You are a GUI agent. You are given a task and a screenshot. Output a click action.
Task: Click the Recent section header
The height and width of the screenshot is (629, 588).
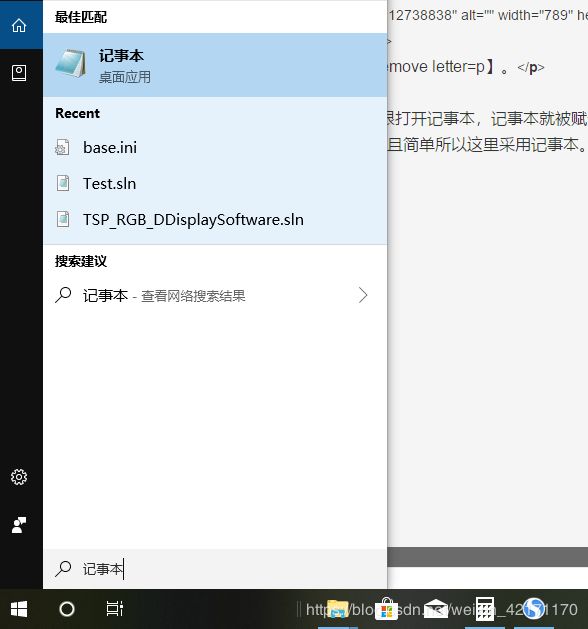77,114
